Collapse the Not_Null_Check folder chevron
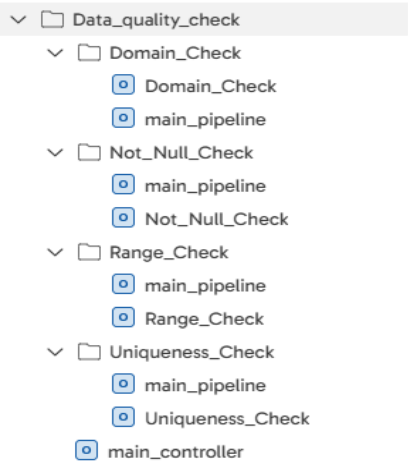This screenshot has height=471, width=408. [x=55, y=153]
